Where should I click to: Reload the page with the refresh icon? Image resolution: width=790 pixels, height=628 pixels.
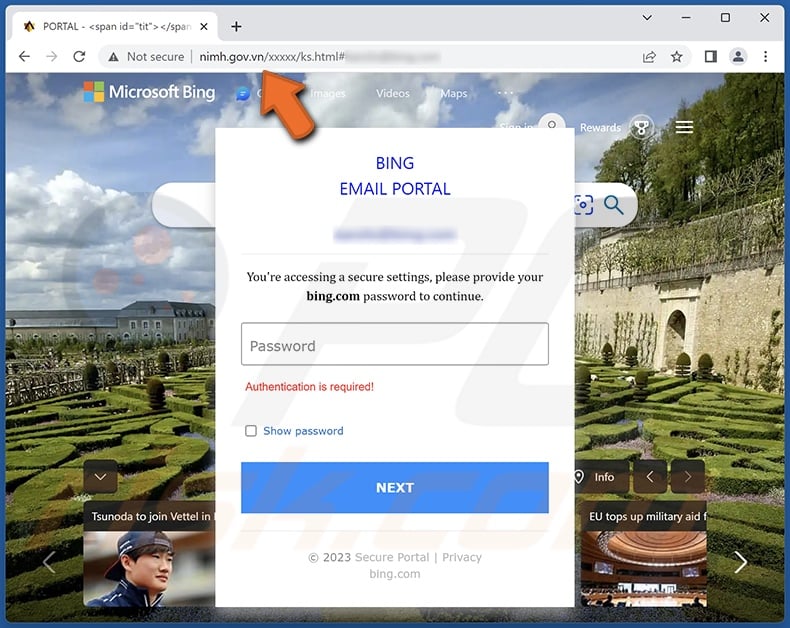point(79,56)
